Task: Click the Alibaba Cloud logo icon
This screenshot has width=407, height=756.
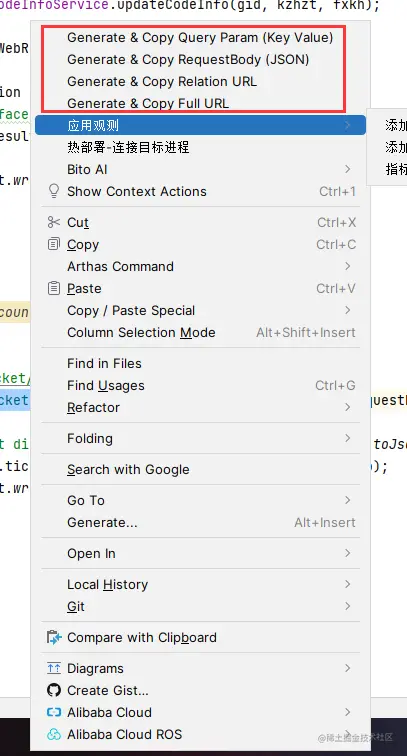Action: (54, 712)
